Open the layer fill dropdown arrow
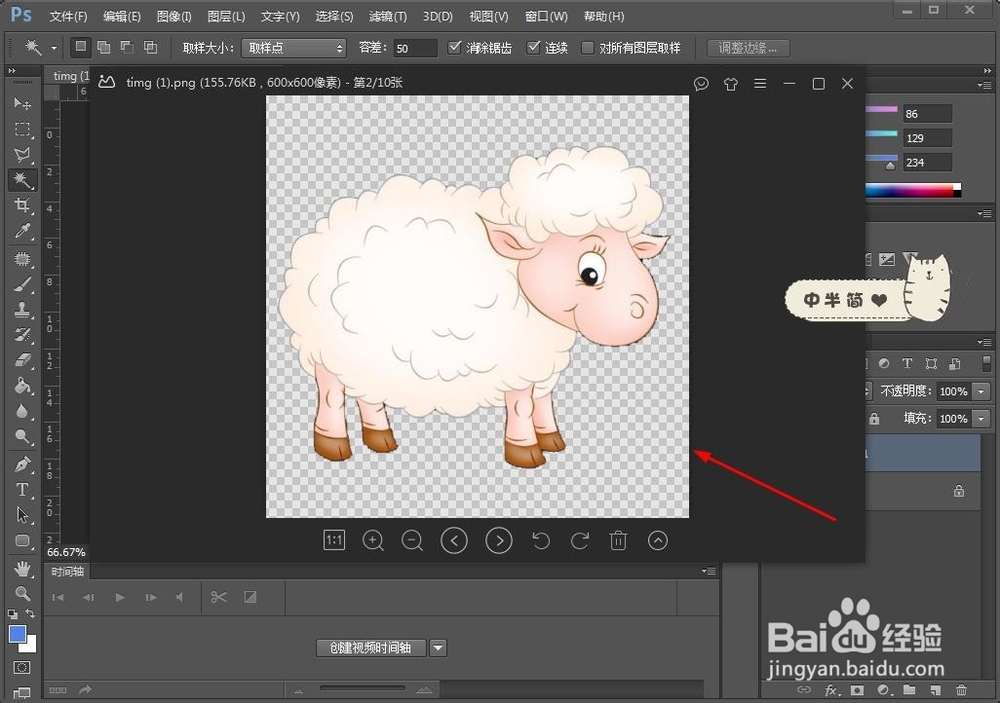This screenshot has width=1000, height=703. click(982, 418)
